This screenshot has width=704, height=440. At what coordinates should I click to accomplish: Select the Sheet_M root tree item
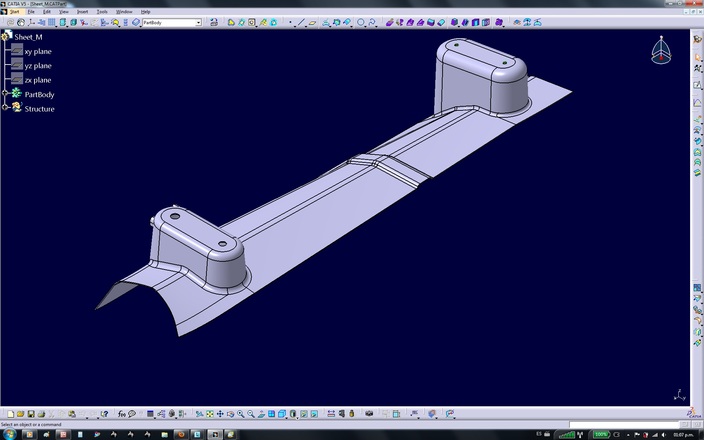pyautogui.click(x=28, y=37)
